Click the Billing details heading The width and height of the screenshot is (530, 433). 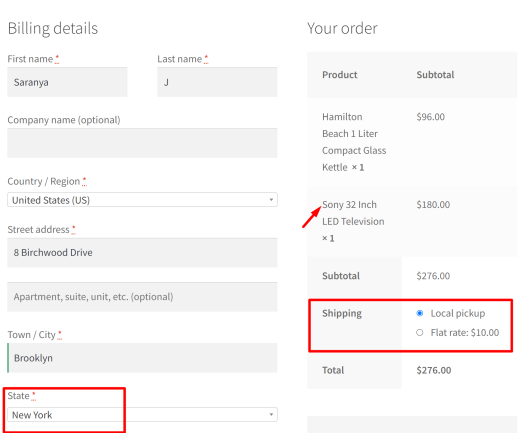pos(53,28)
